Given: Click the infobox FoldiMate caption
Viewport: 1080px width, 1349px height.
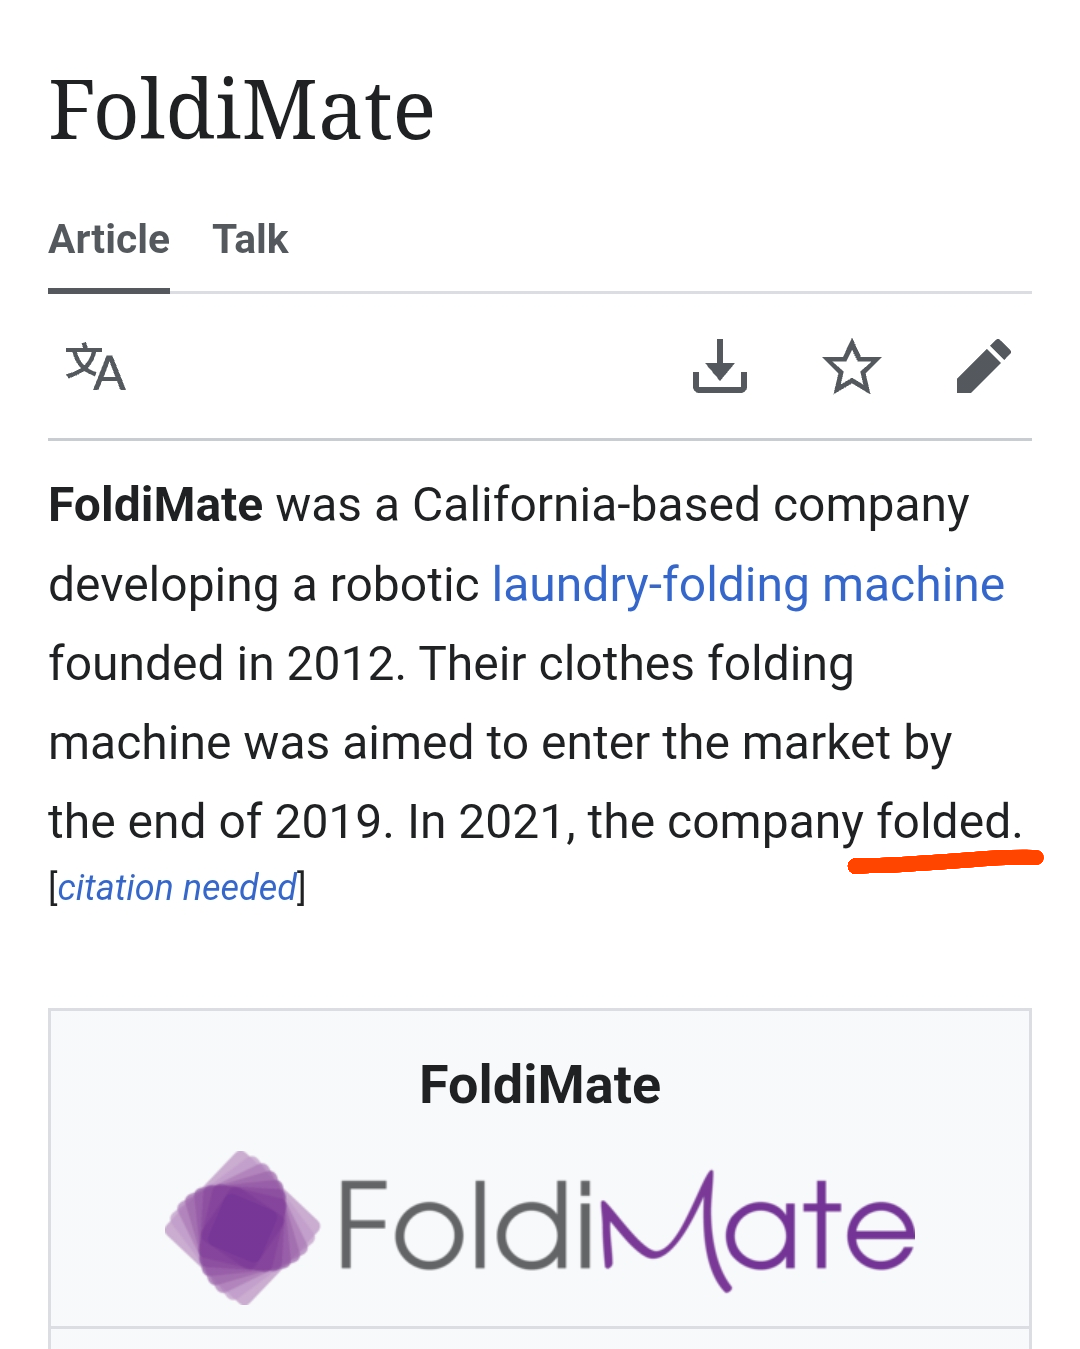Looking at the screenshot, I should click(540, 1085).
